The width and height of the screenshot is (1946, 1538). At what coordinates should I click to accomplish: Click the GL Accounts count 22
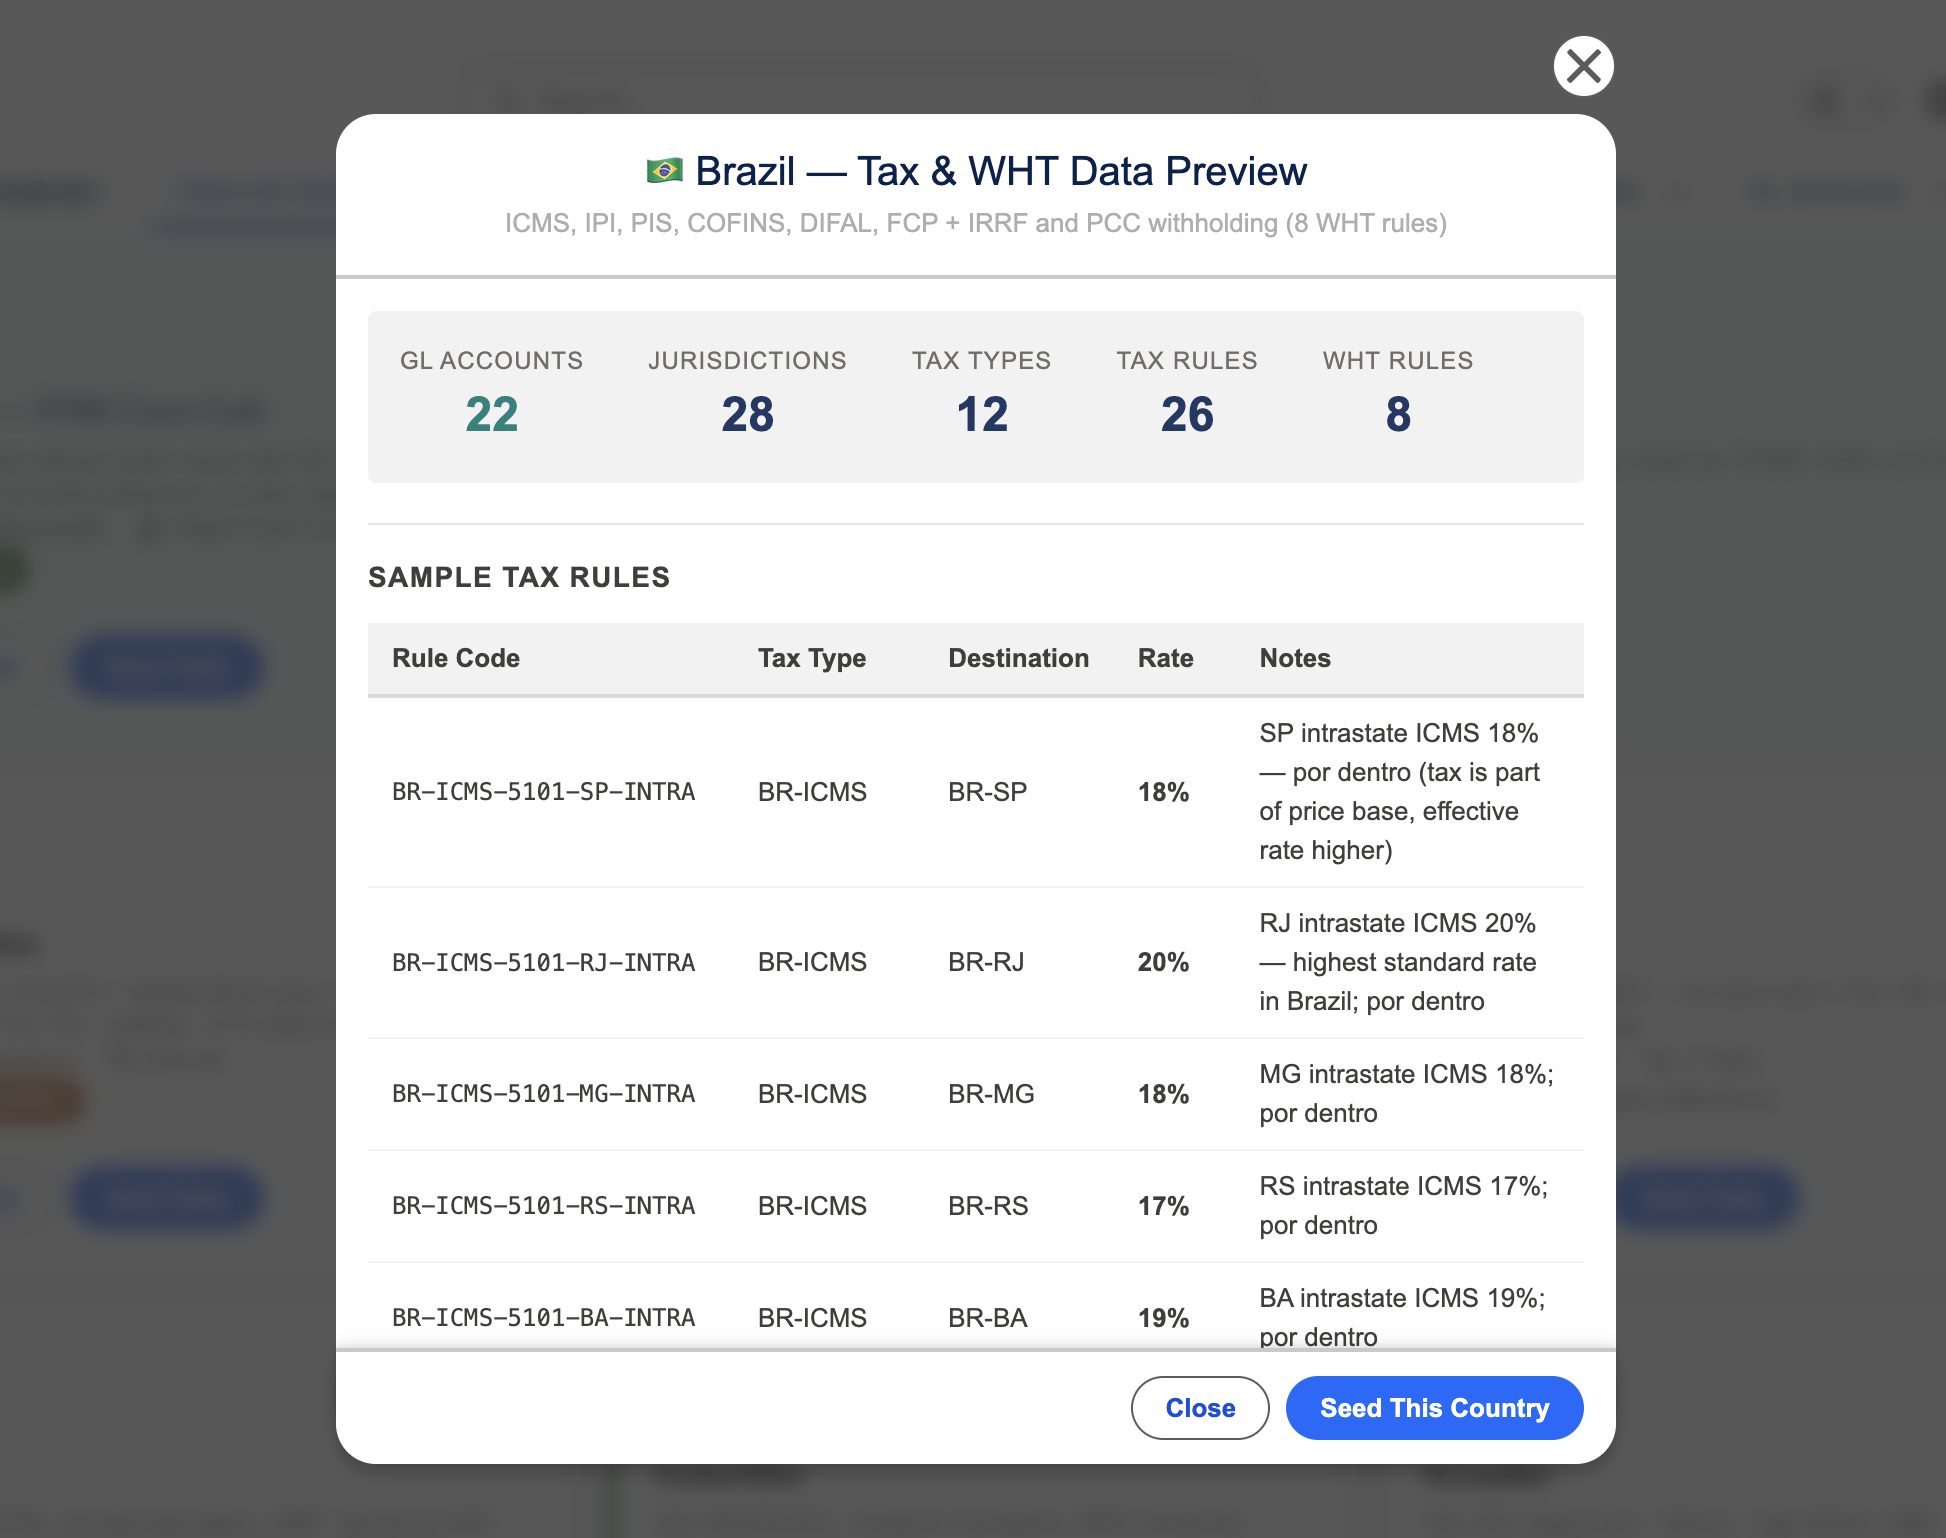click(492, 414)
